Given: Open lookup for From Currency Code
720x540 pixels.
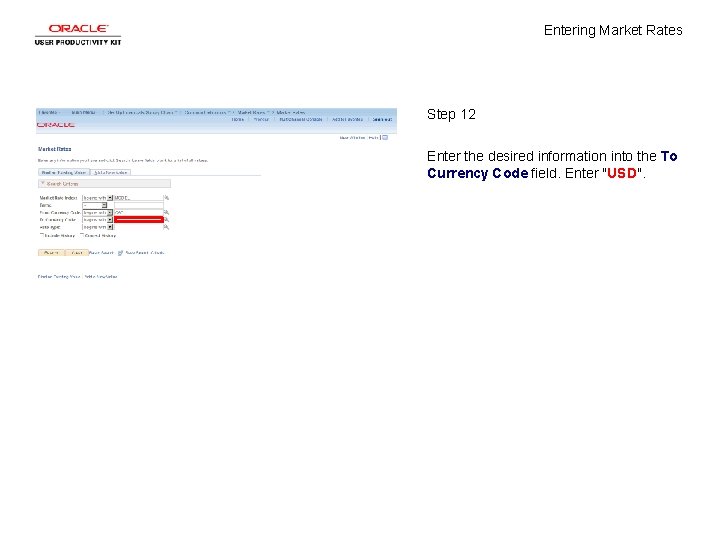Looking at the screenshot, I should pyautogui.click(x=167, y=213).
